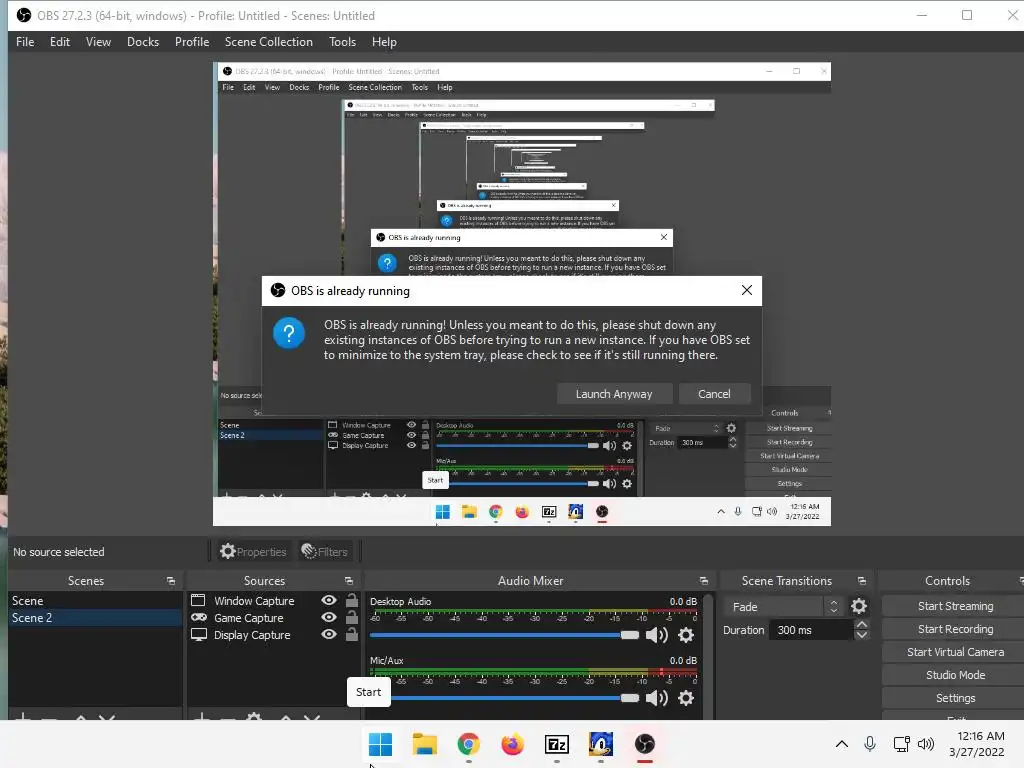Screen dimensions: 1024x768
Task: Open the Edit menu
Action: coord(59,42)
